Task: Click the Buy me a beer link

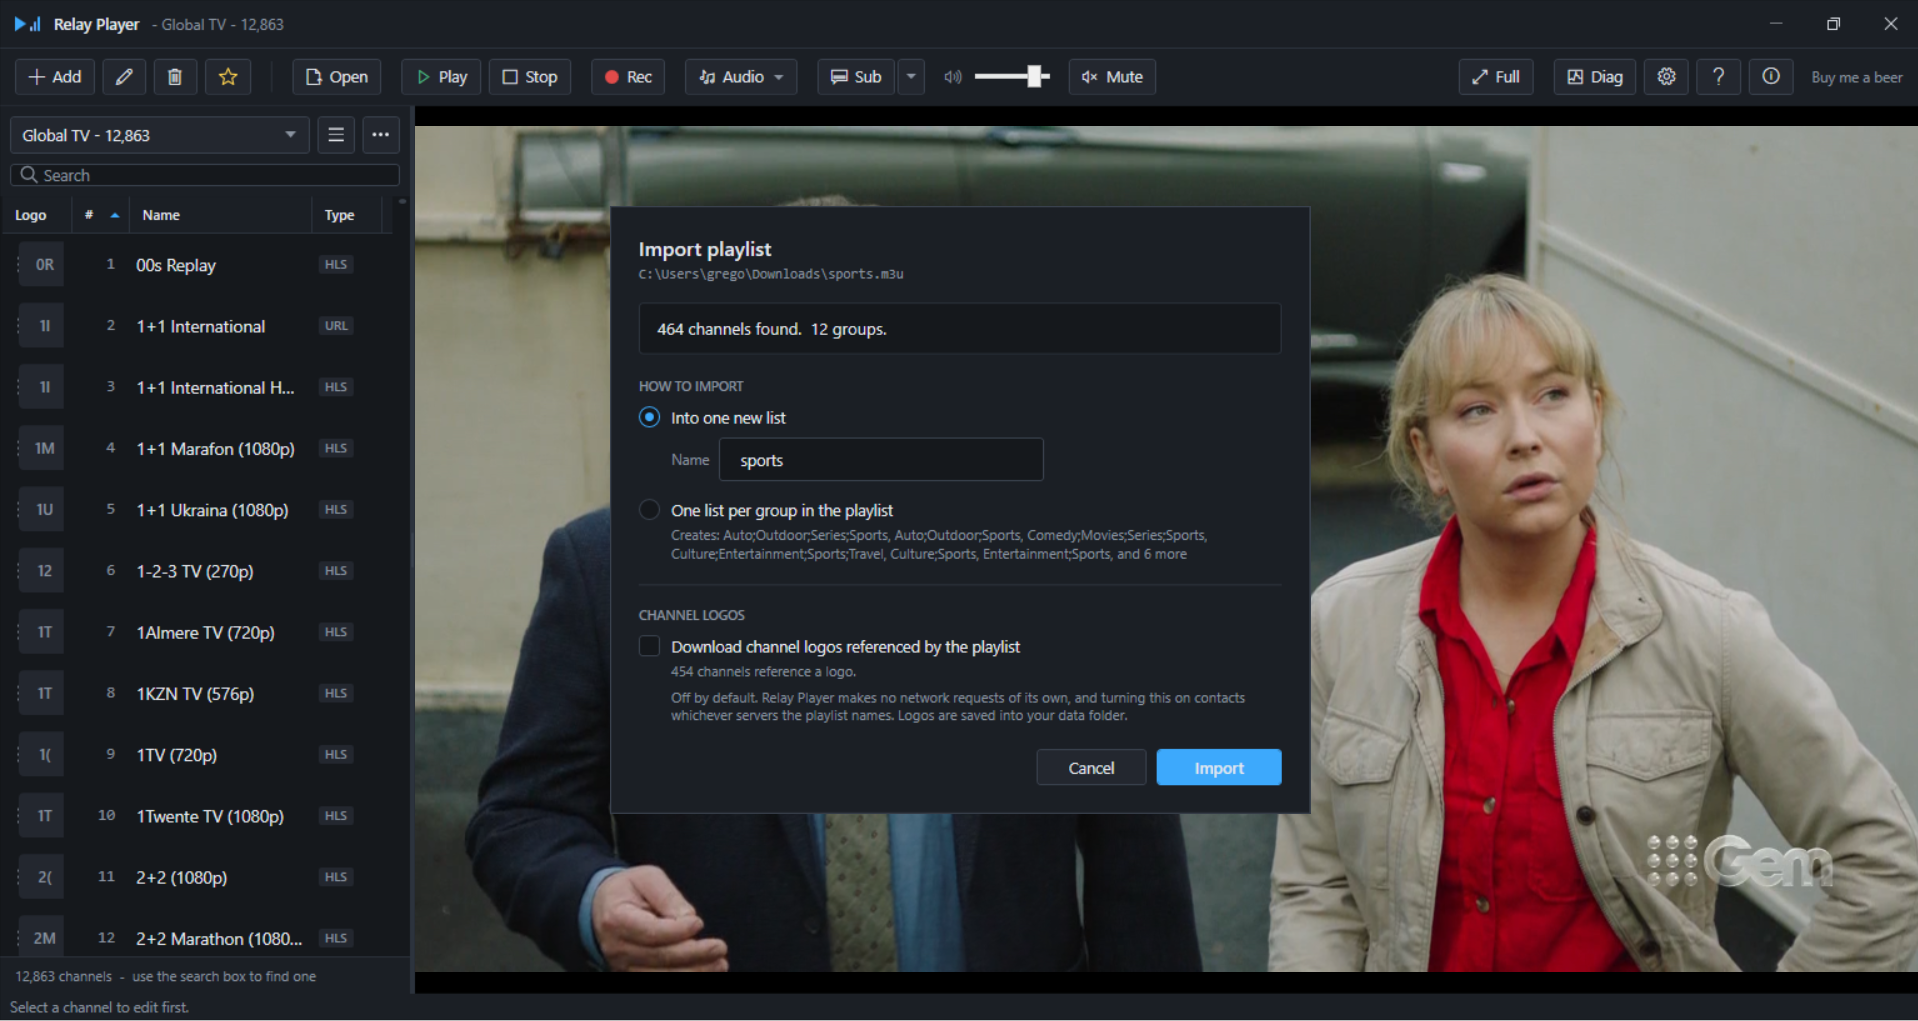Action: (1857, 77)
